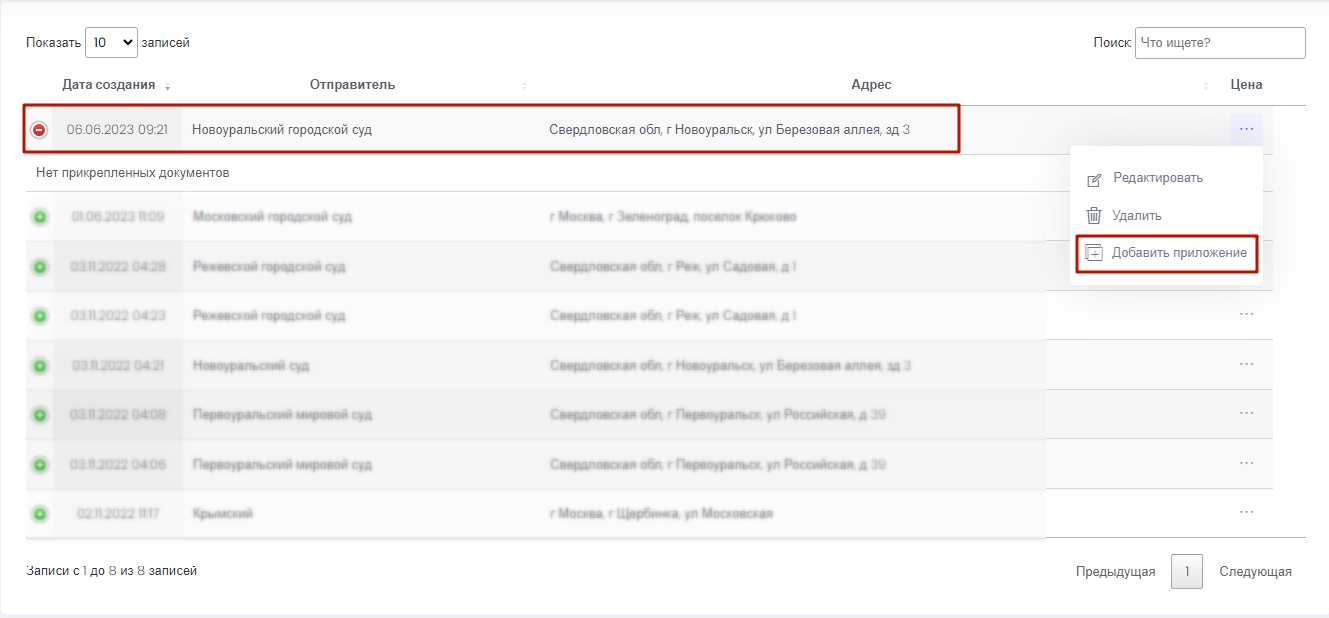Open the records-per-page dropdown
The image size is (1329, 618).
click(111, 43)
